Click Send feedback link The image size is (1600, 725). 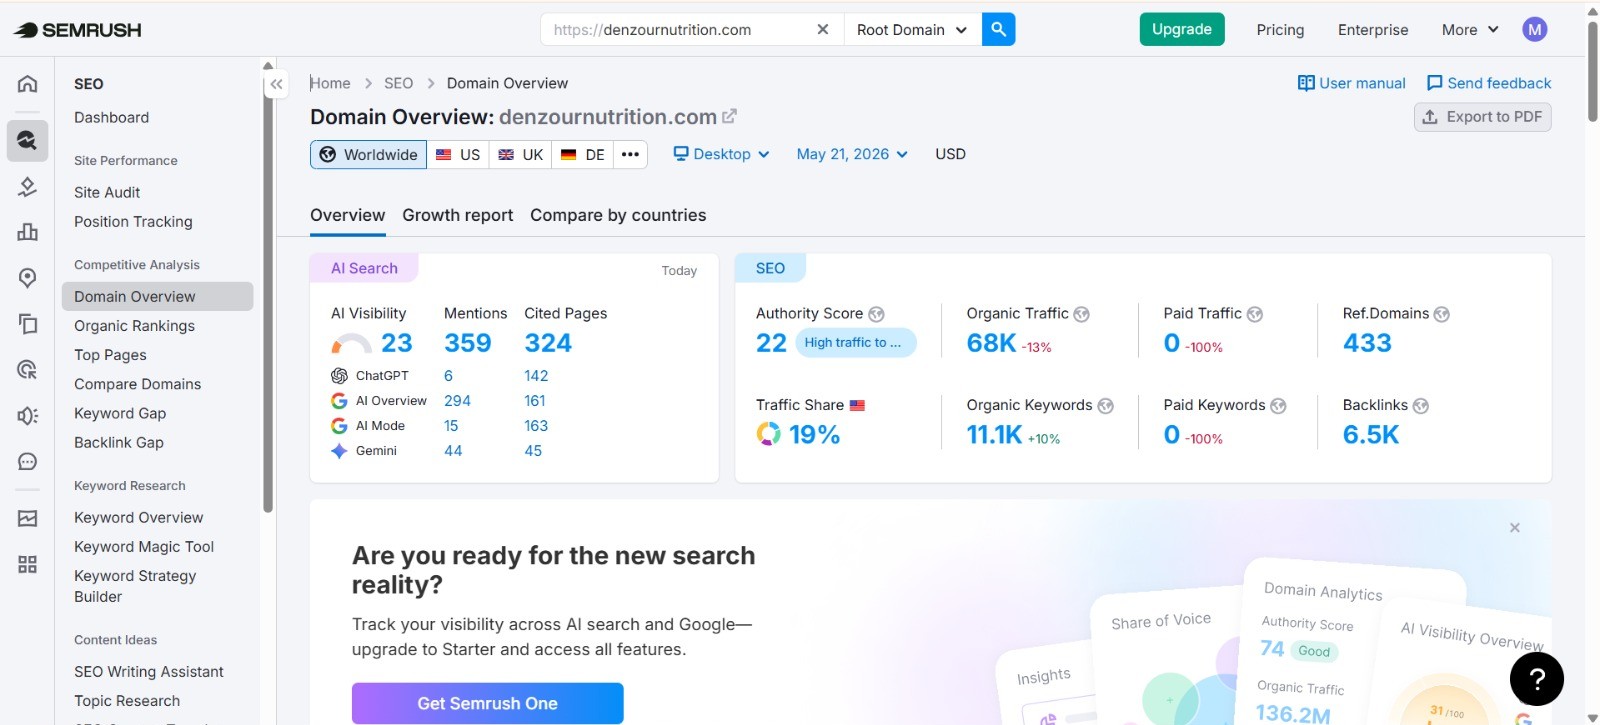click(x=1488, y=83)
